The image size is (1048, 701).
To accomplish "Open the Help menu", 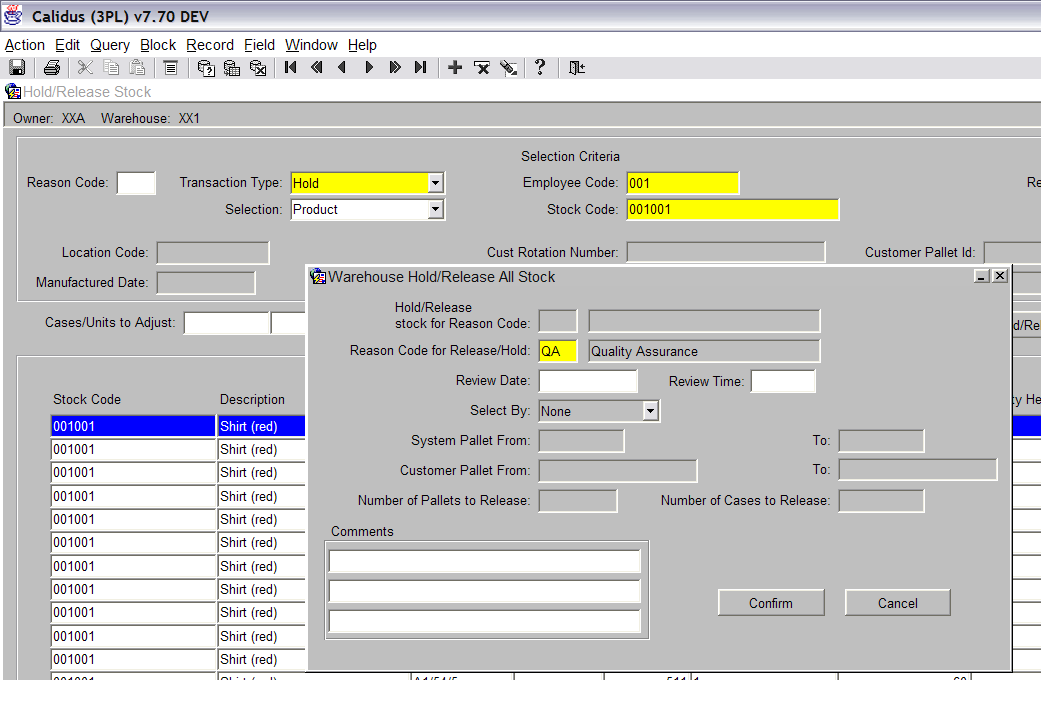I will (362, 45).
